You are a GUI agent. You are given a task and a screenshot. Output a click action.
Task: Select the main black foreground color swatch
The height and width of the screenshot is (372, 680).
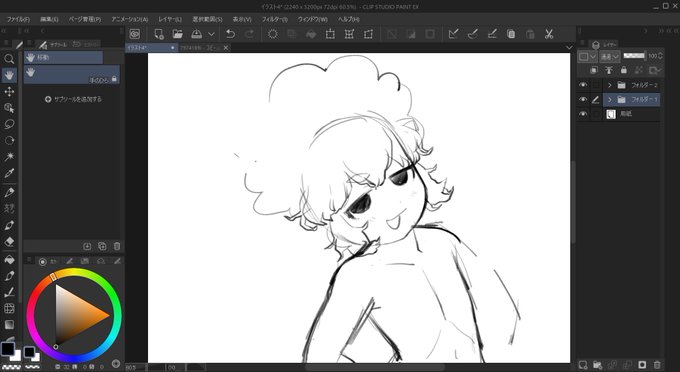7,348
